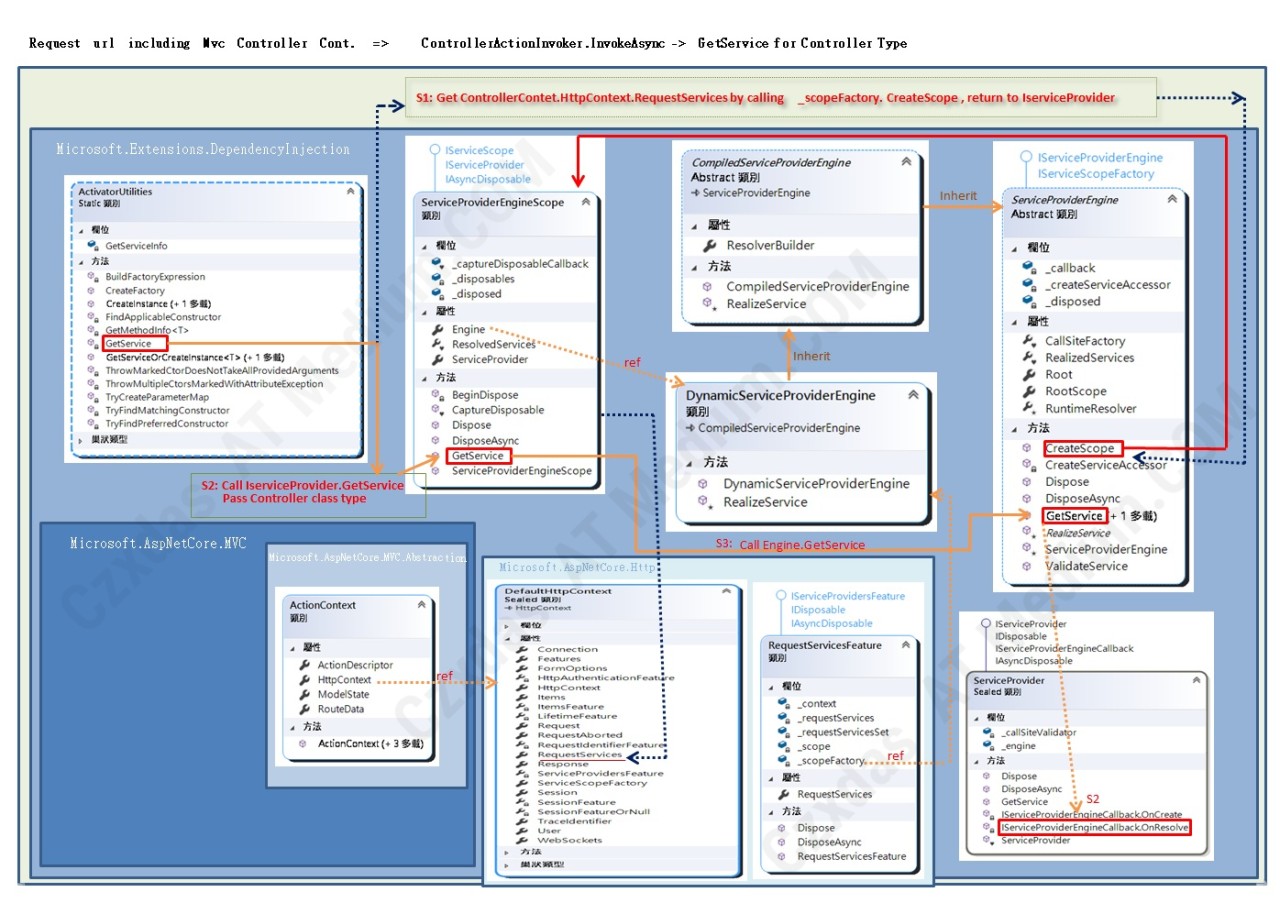Expand 巢狀類型 section in ActivatorUtilities
1280x903 pixels.
(x=81, y=441)
